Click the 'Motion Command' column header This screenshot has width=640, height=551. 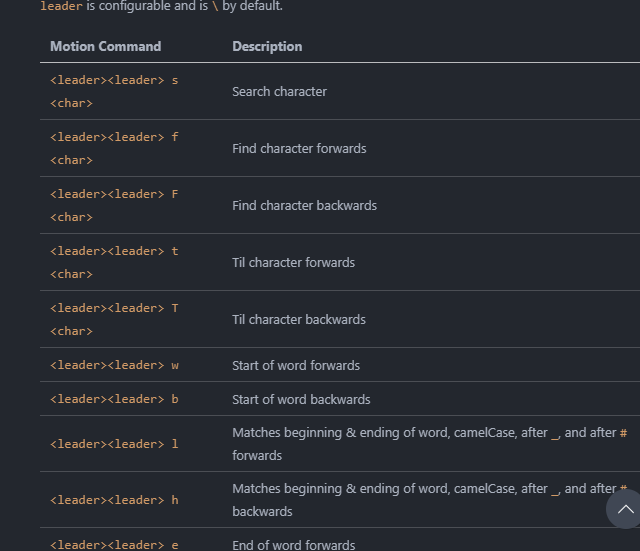click(x=105, y=46)
